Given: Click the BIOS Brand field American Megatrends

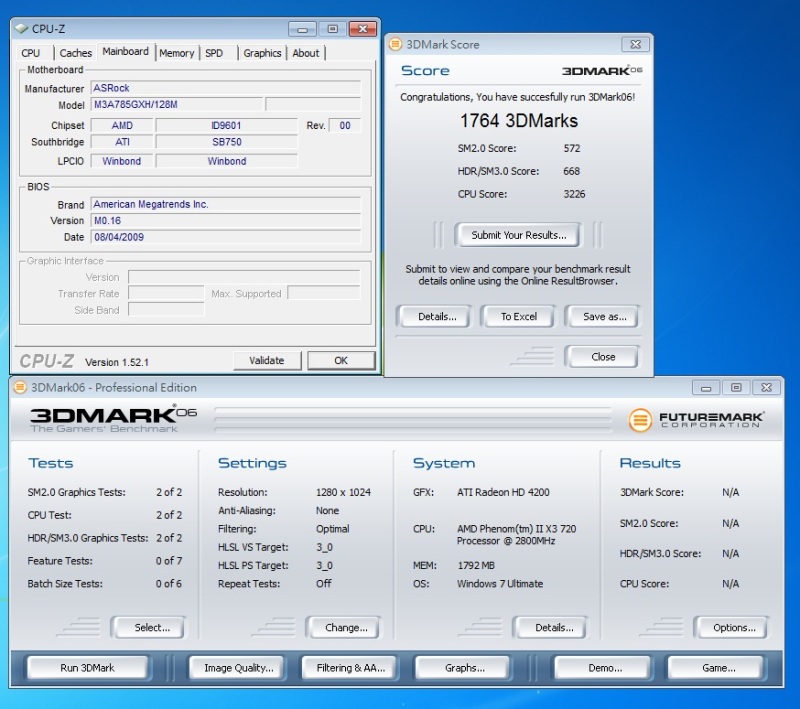Looking at the screenshot, I should [x=226, y=204].
